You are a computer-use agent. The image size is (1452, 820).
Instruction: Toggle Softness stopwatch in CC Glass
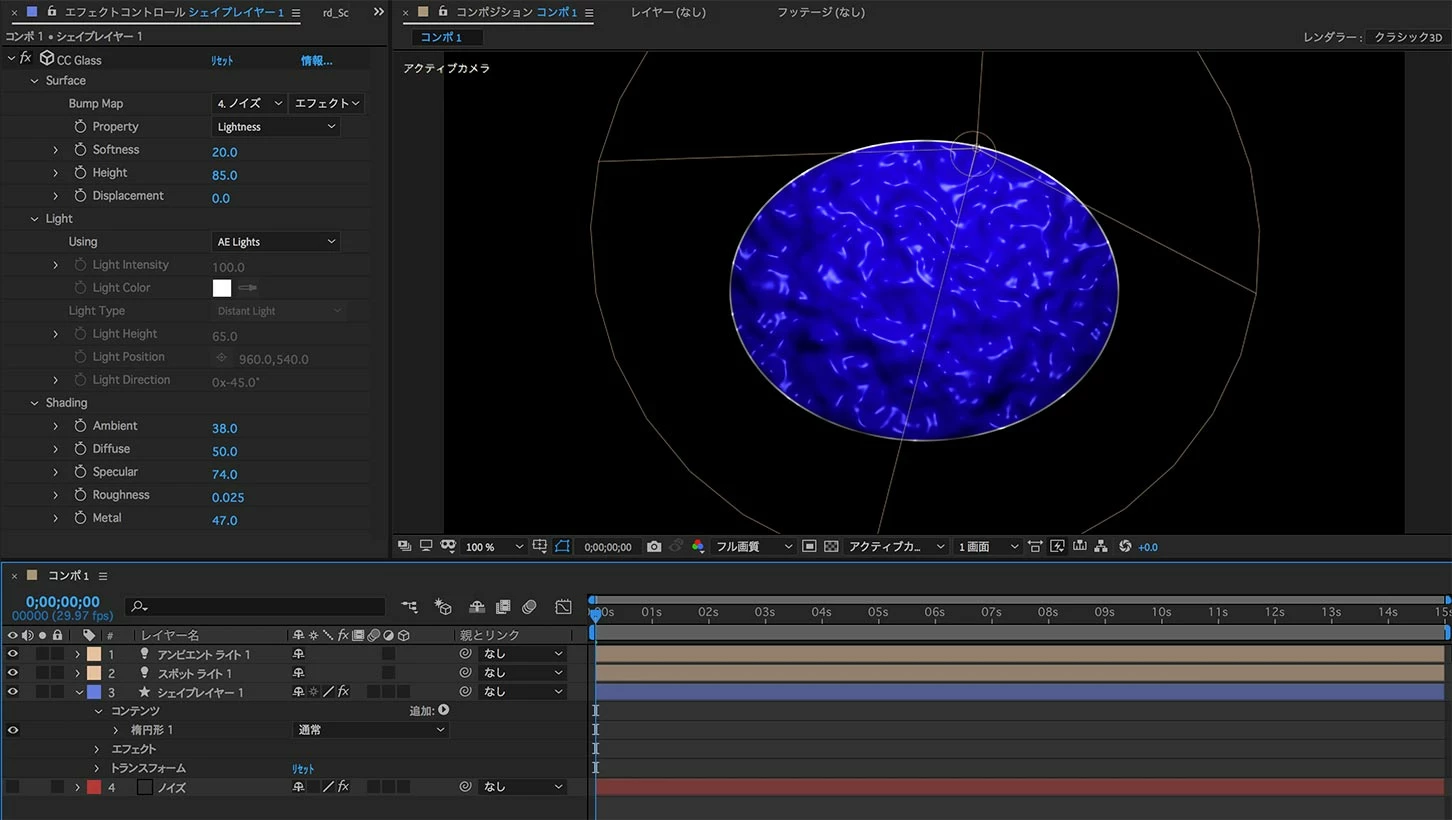(x=80, y=150)
